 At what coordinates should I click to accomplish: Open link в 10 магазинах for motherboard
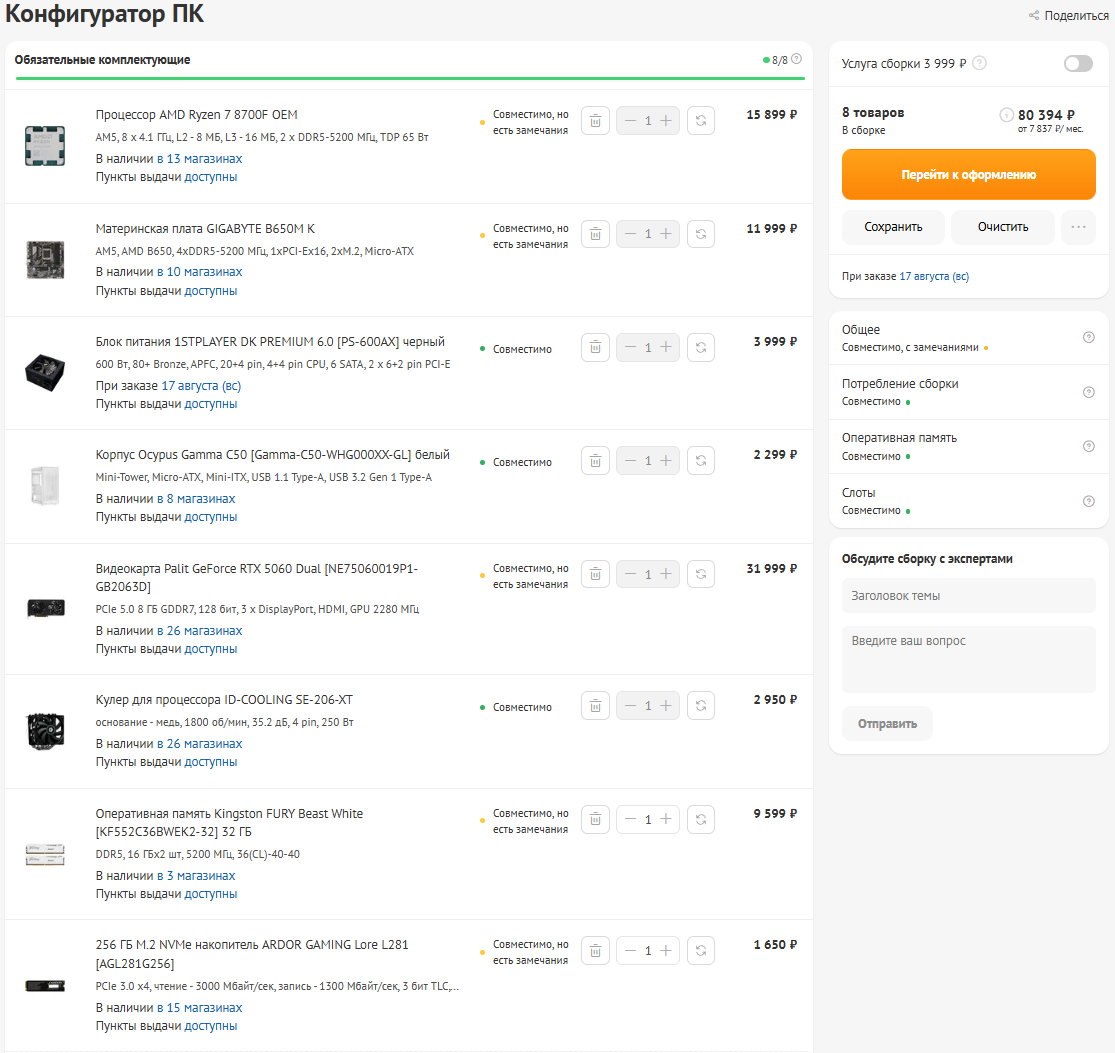tap(200, 272)
